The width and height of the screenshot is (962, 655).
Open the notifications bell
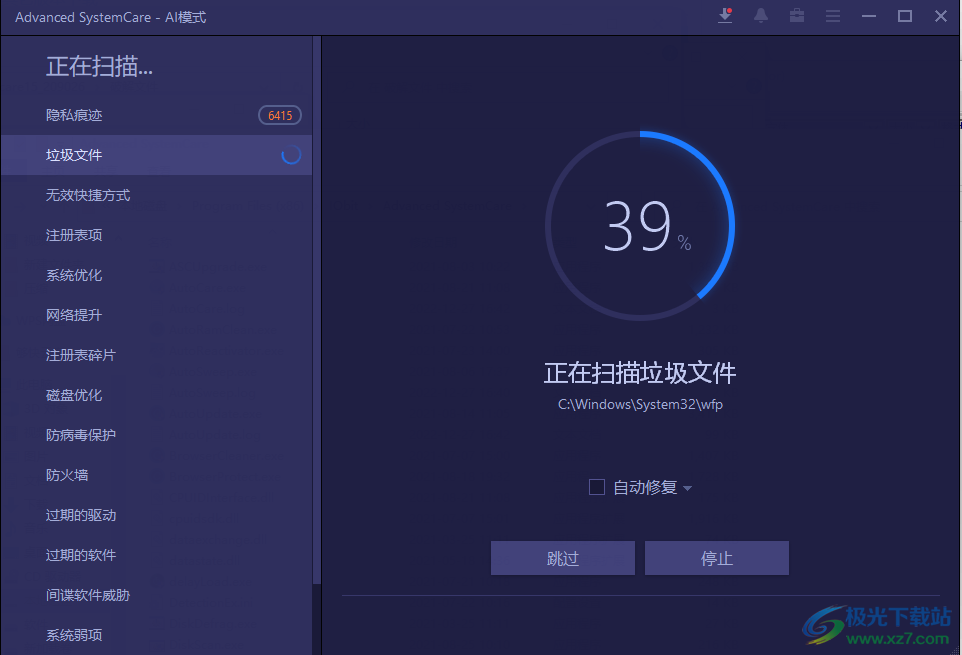[761, 16]
